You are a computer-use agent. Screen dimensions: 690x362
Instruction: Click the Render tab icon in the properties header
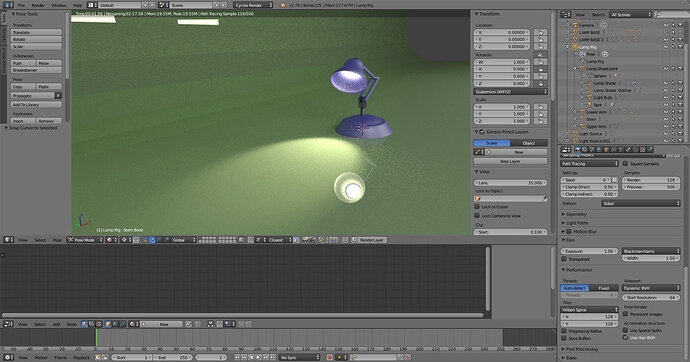[577, 150]
